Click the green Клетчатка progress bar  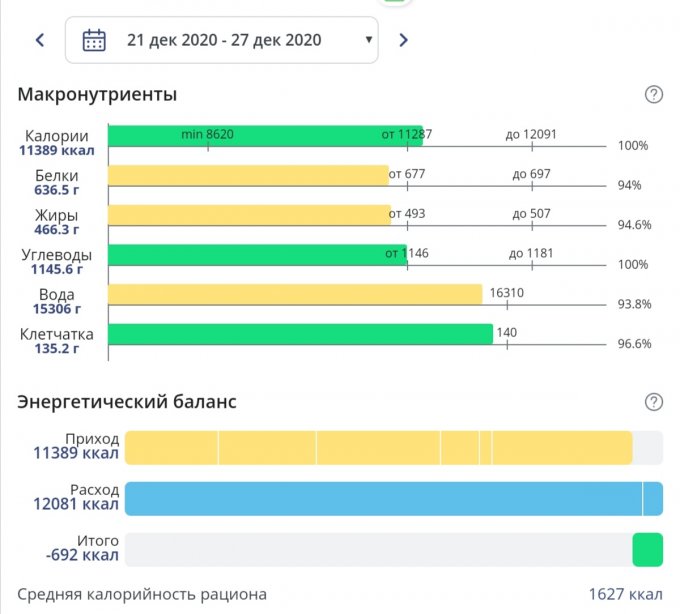(300, 334)
